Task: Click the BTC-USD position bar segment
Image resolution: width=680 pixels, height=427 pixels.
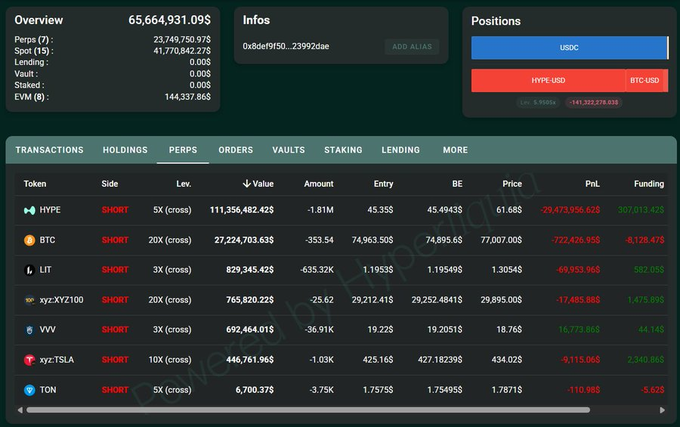Action: coord(644,81)
